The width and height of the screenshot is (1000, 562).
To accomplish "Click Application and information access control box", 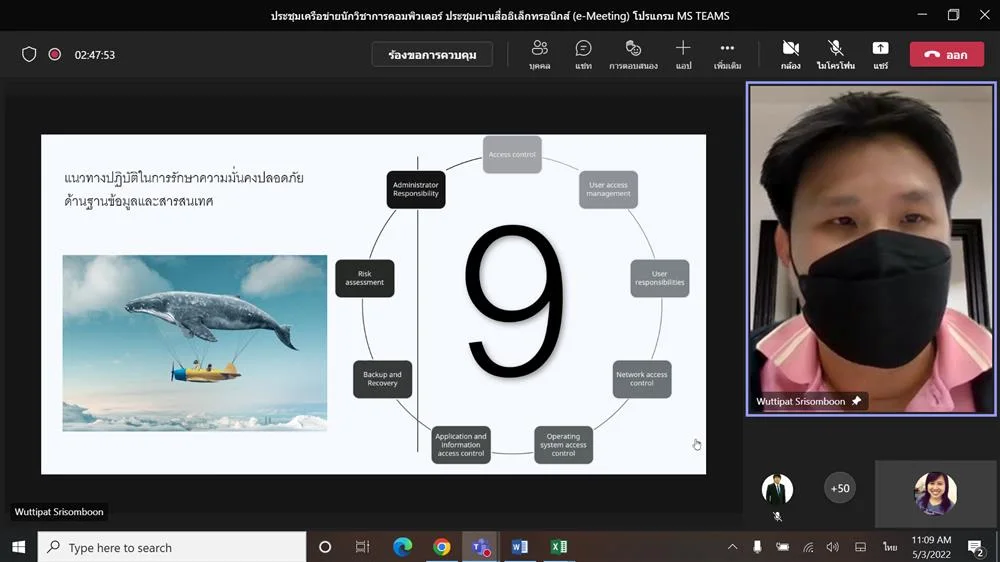I will tap(461, 445).
